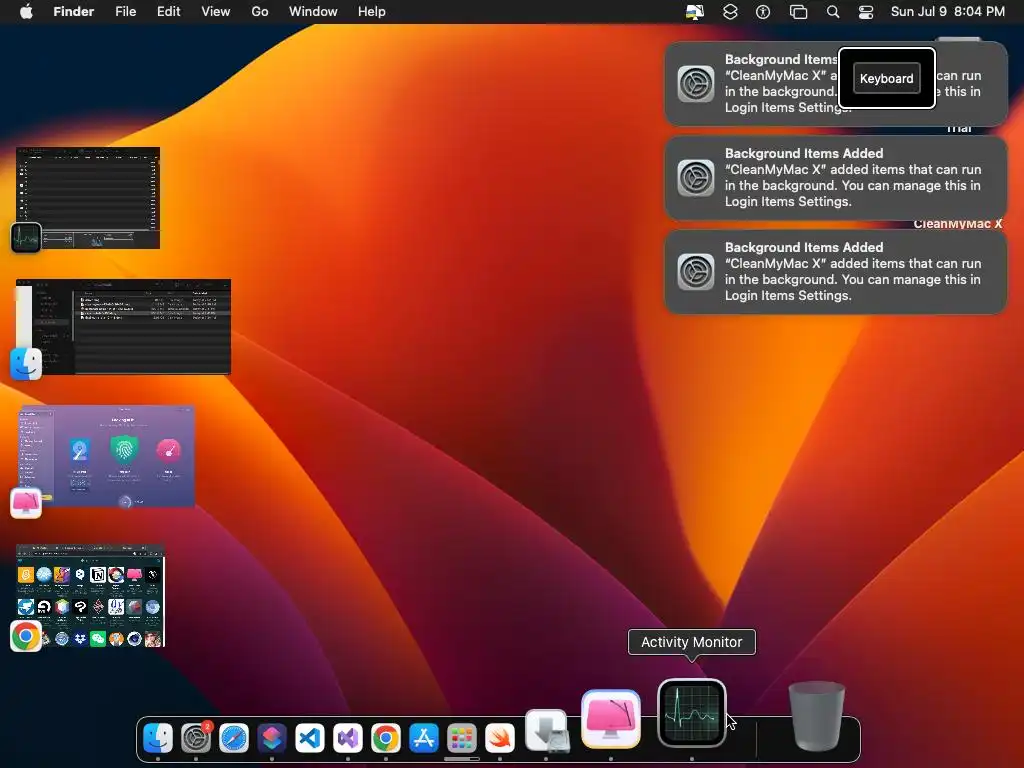Switch to the Activity Monitor window thumbnail
This screenshot has width=1024, height=768.
(x=88, y=198)
